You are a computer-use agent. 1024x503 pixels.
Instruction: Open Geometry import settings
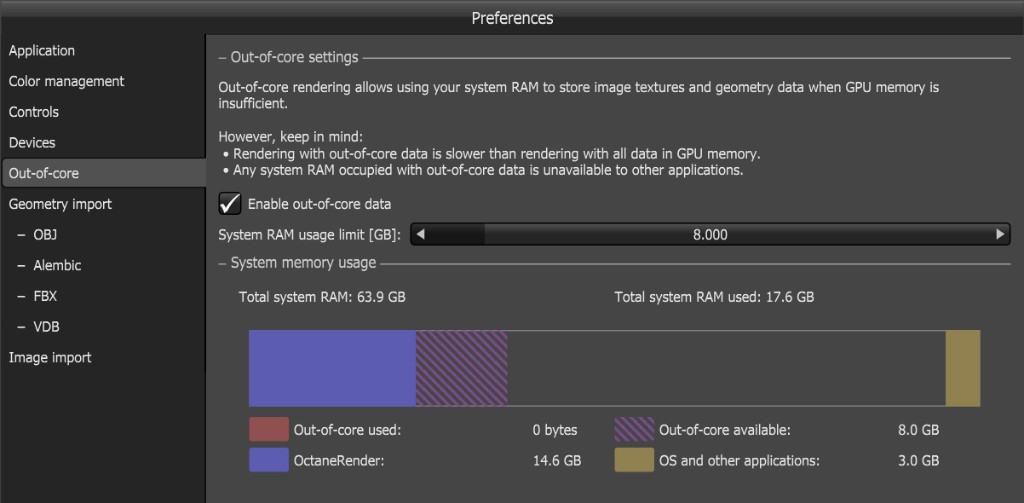click(x=60, y=204)
